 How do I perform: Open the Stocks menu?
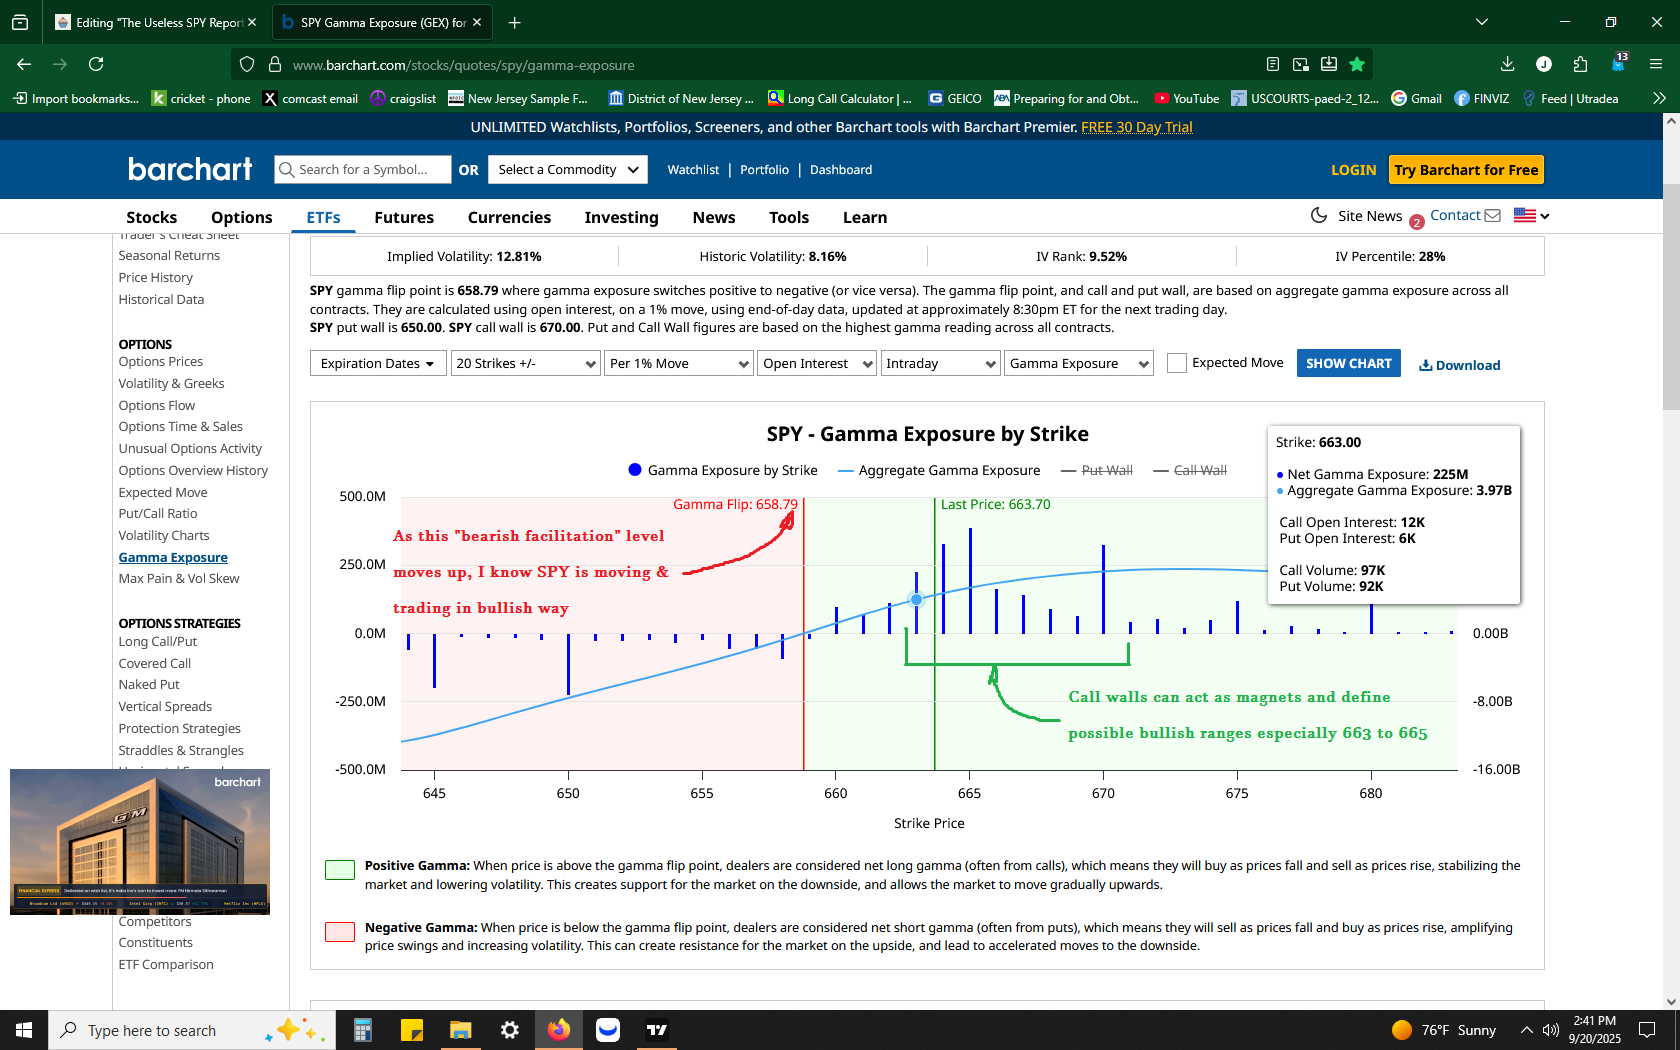coord(152,217)
